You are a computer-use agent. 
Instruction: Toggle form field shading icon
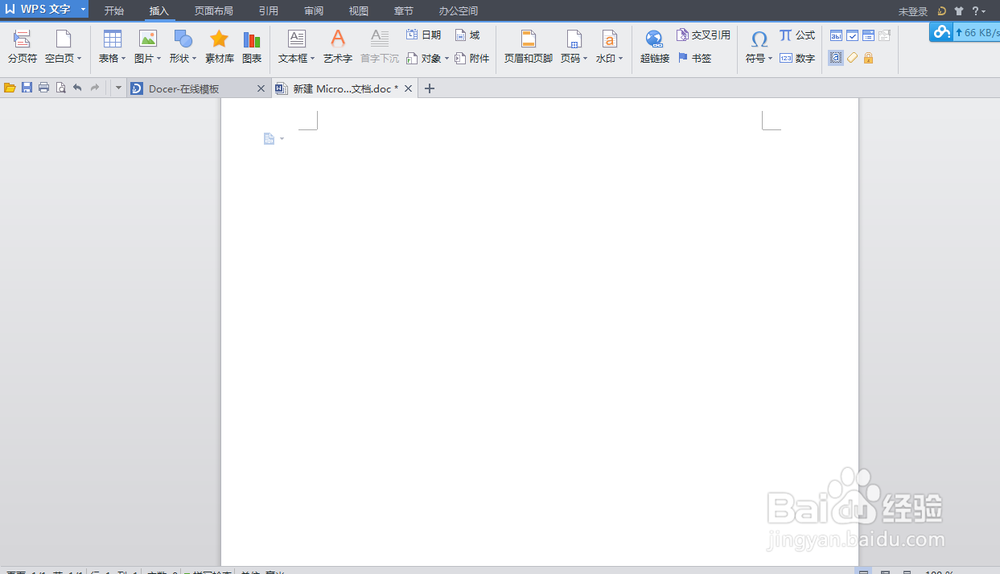835,58
